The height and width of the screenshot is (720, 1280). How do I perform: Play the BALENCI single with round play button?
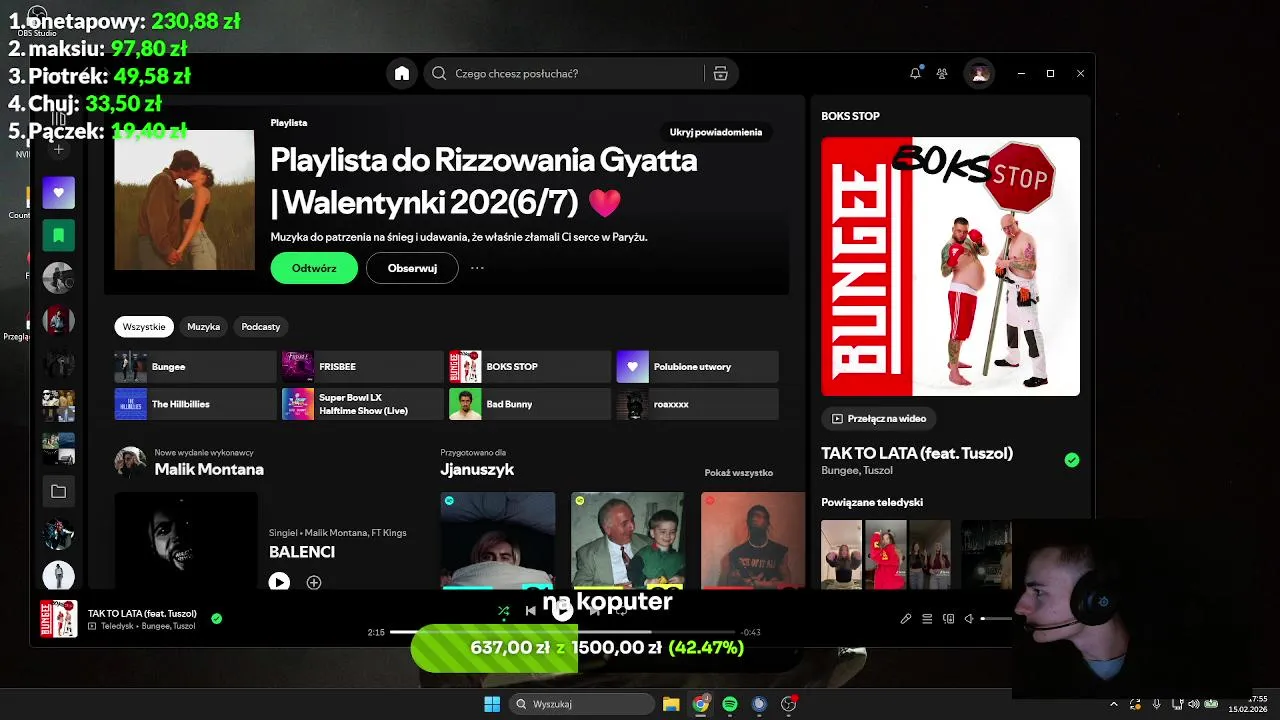click(x=279, y=582)
